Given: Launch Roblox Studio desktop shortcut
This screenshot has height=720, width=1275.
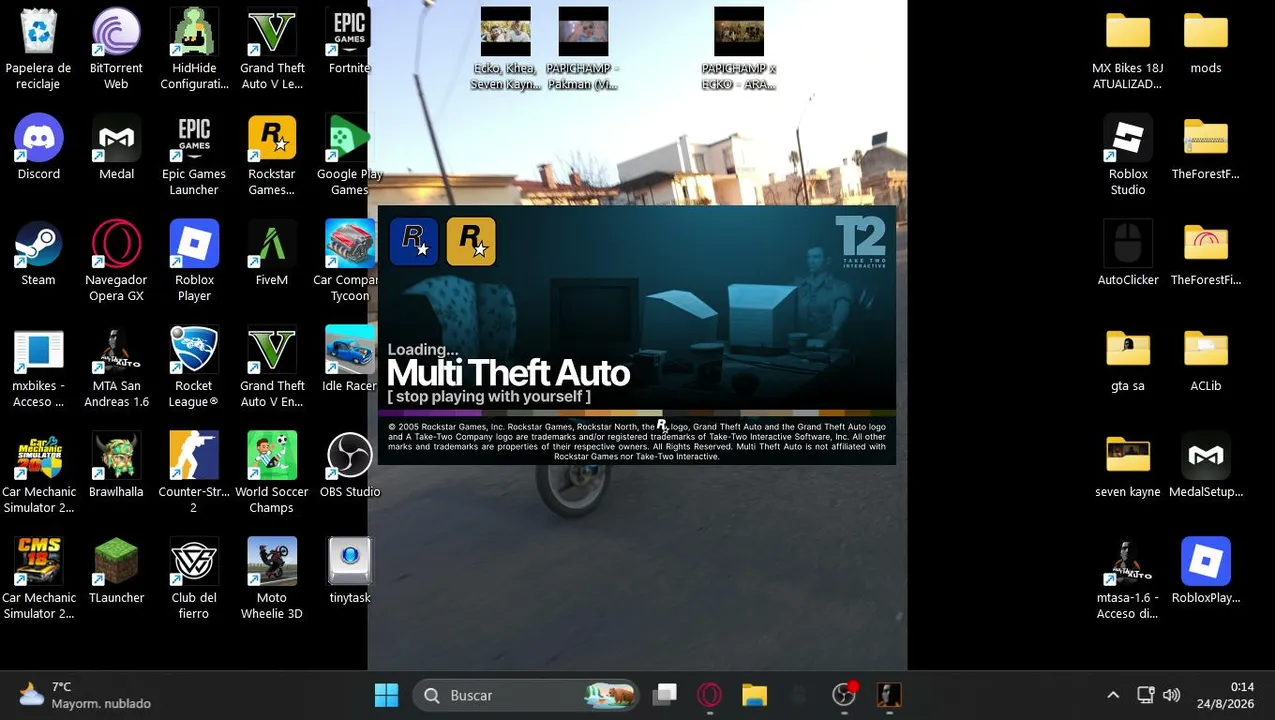Looking at the screenshot, I should [x=1128, y=155].
